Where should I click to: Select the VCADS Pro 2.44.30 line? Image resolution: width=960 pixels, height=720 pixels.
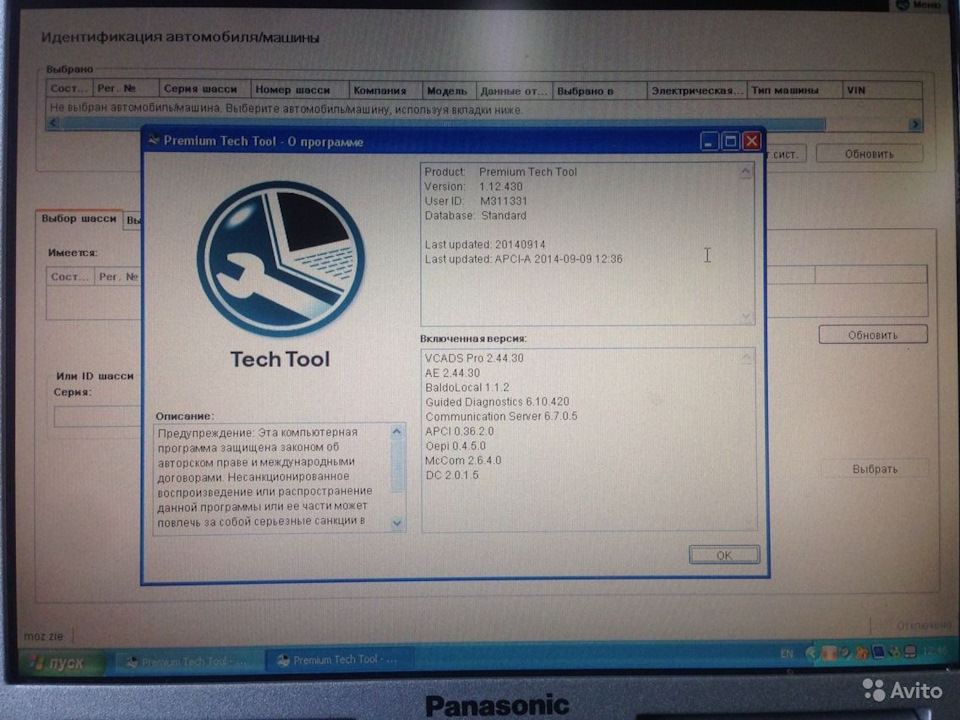point(474,358)
